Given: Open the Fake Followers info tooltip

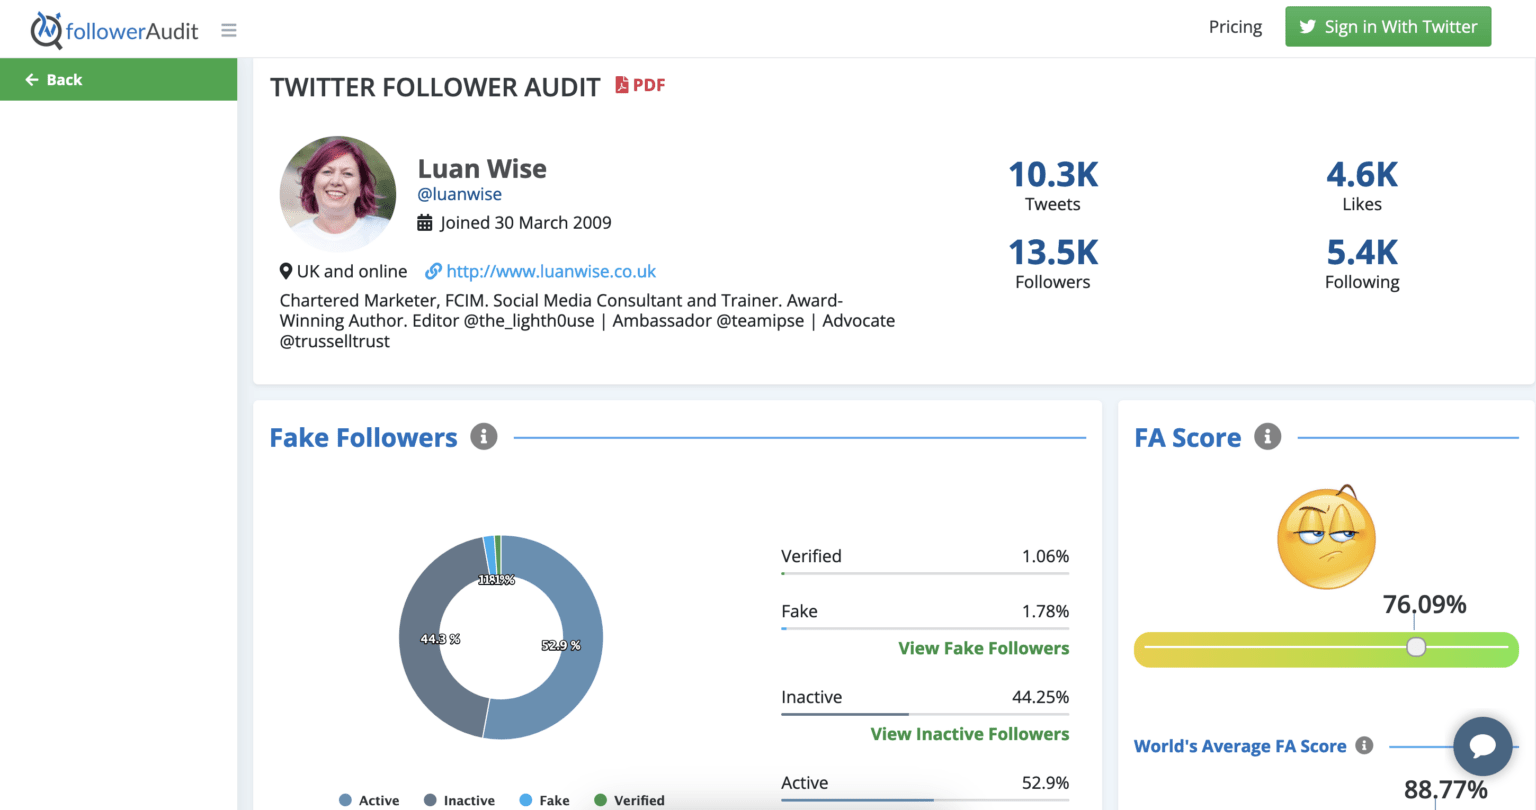Looking at the screenshot, I should 484,436.
